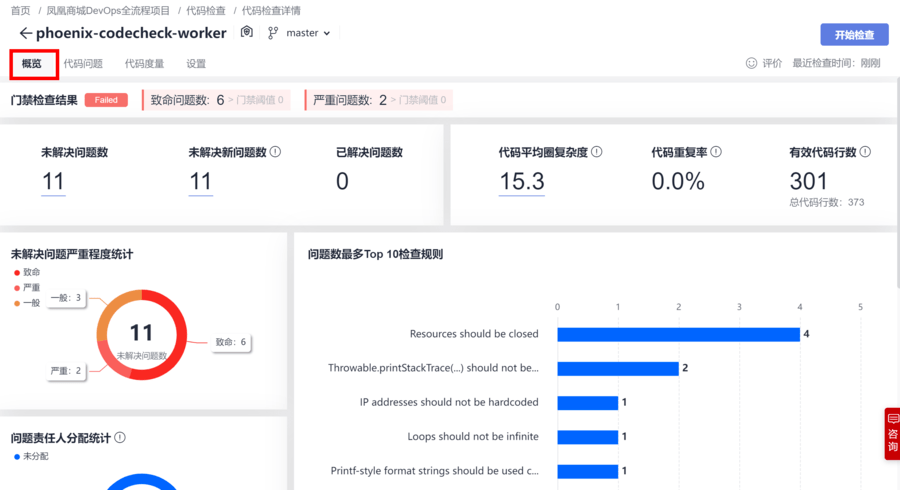Click the 代码平均圈复杂度 value 15.3
This screenshot has width=900, height=490.
click(521, 182)
